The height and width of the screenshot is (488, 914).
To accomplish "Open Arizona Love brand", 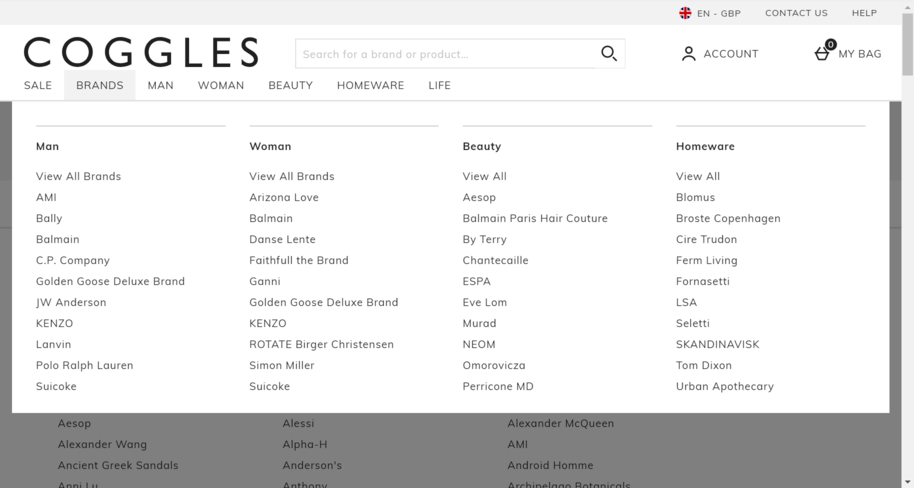I will 284,197.
